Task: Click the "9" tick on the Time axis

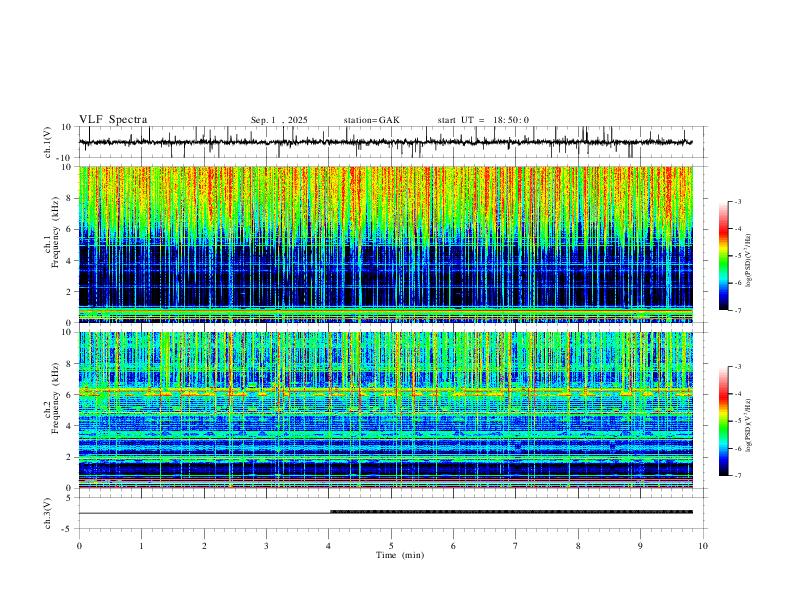Action: click(640, 546)
